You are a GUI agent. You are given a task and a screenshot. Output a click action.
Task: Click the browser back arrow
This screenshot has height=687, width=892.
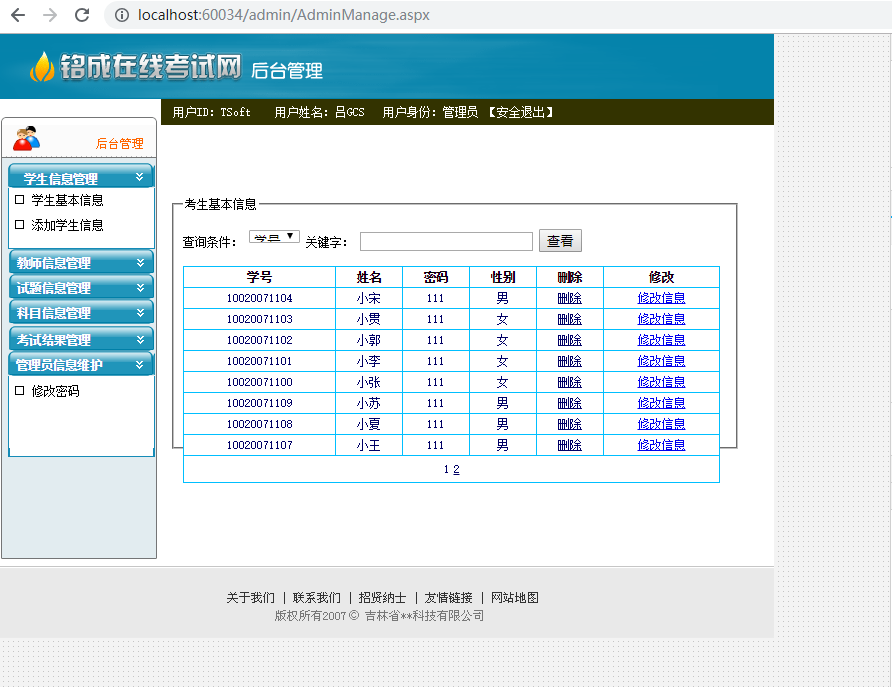pyautogui.click(x=18, y=15)
